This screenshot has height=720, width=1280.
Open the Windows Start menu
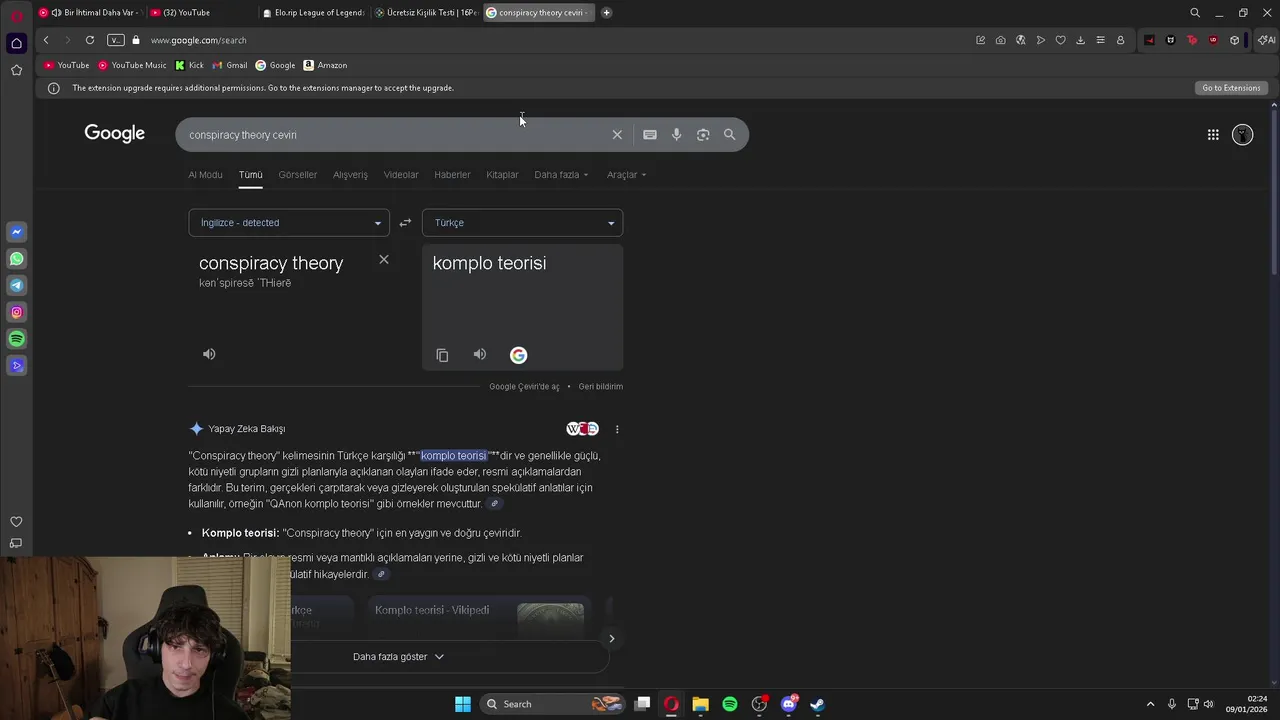[x=463, y=704]
